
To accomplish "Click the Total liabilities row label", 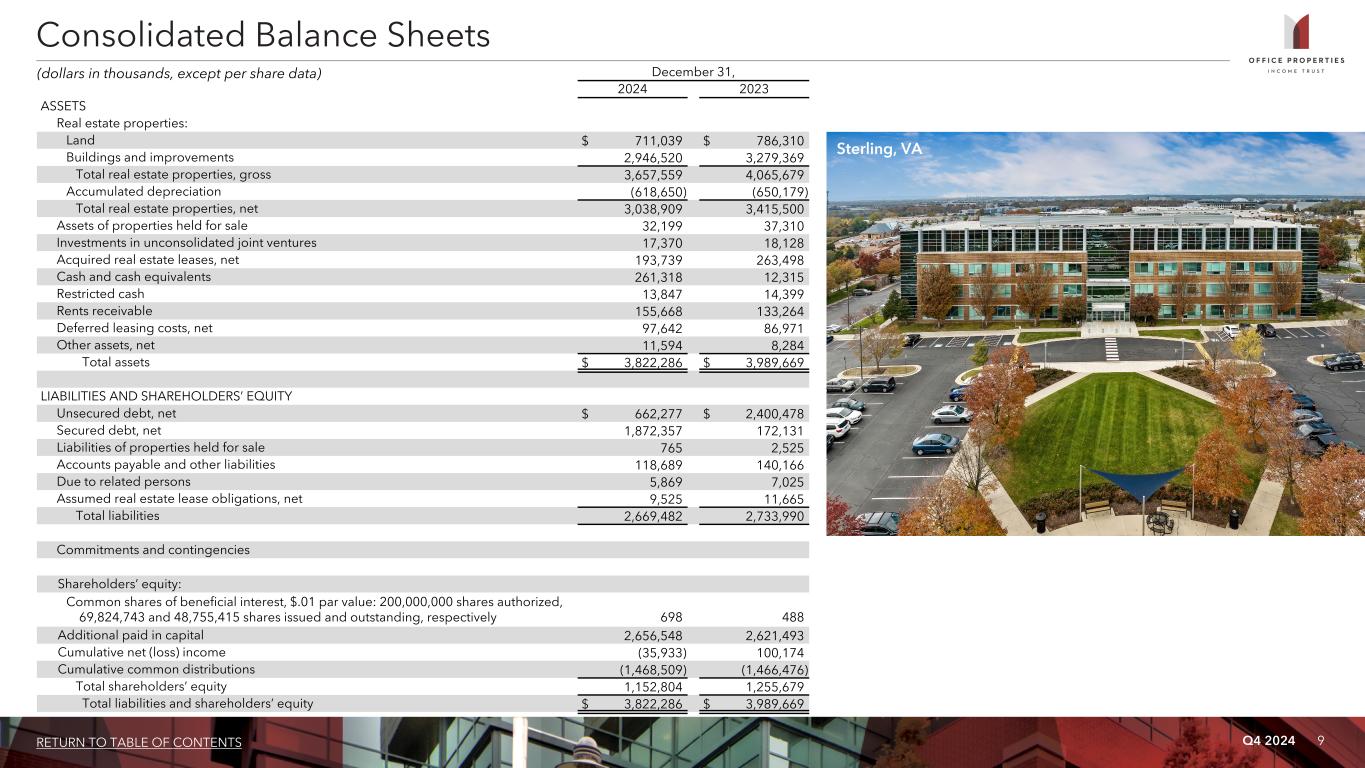I will [x=117, y=516].
